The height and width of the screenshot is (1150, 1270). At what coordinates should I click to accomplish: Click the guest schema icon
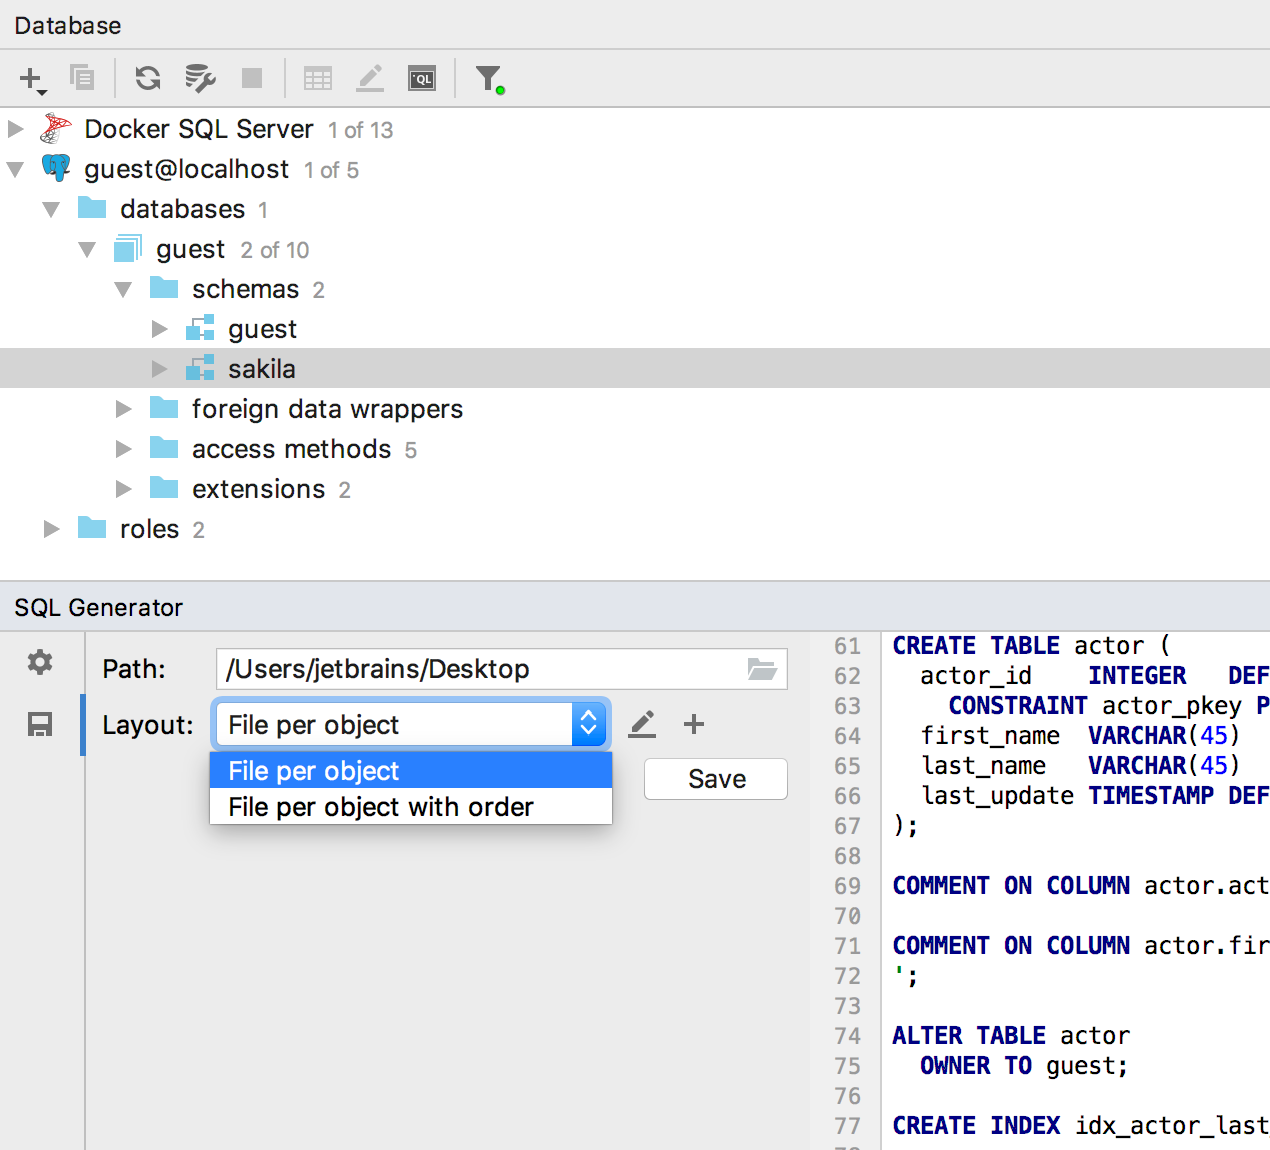[x=200, y=328]
